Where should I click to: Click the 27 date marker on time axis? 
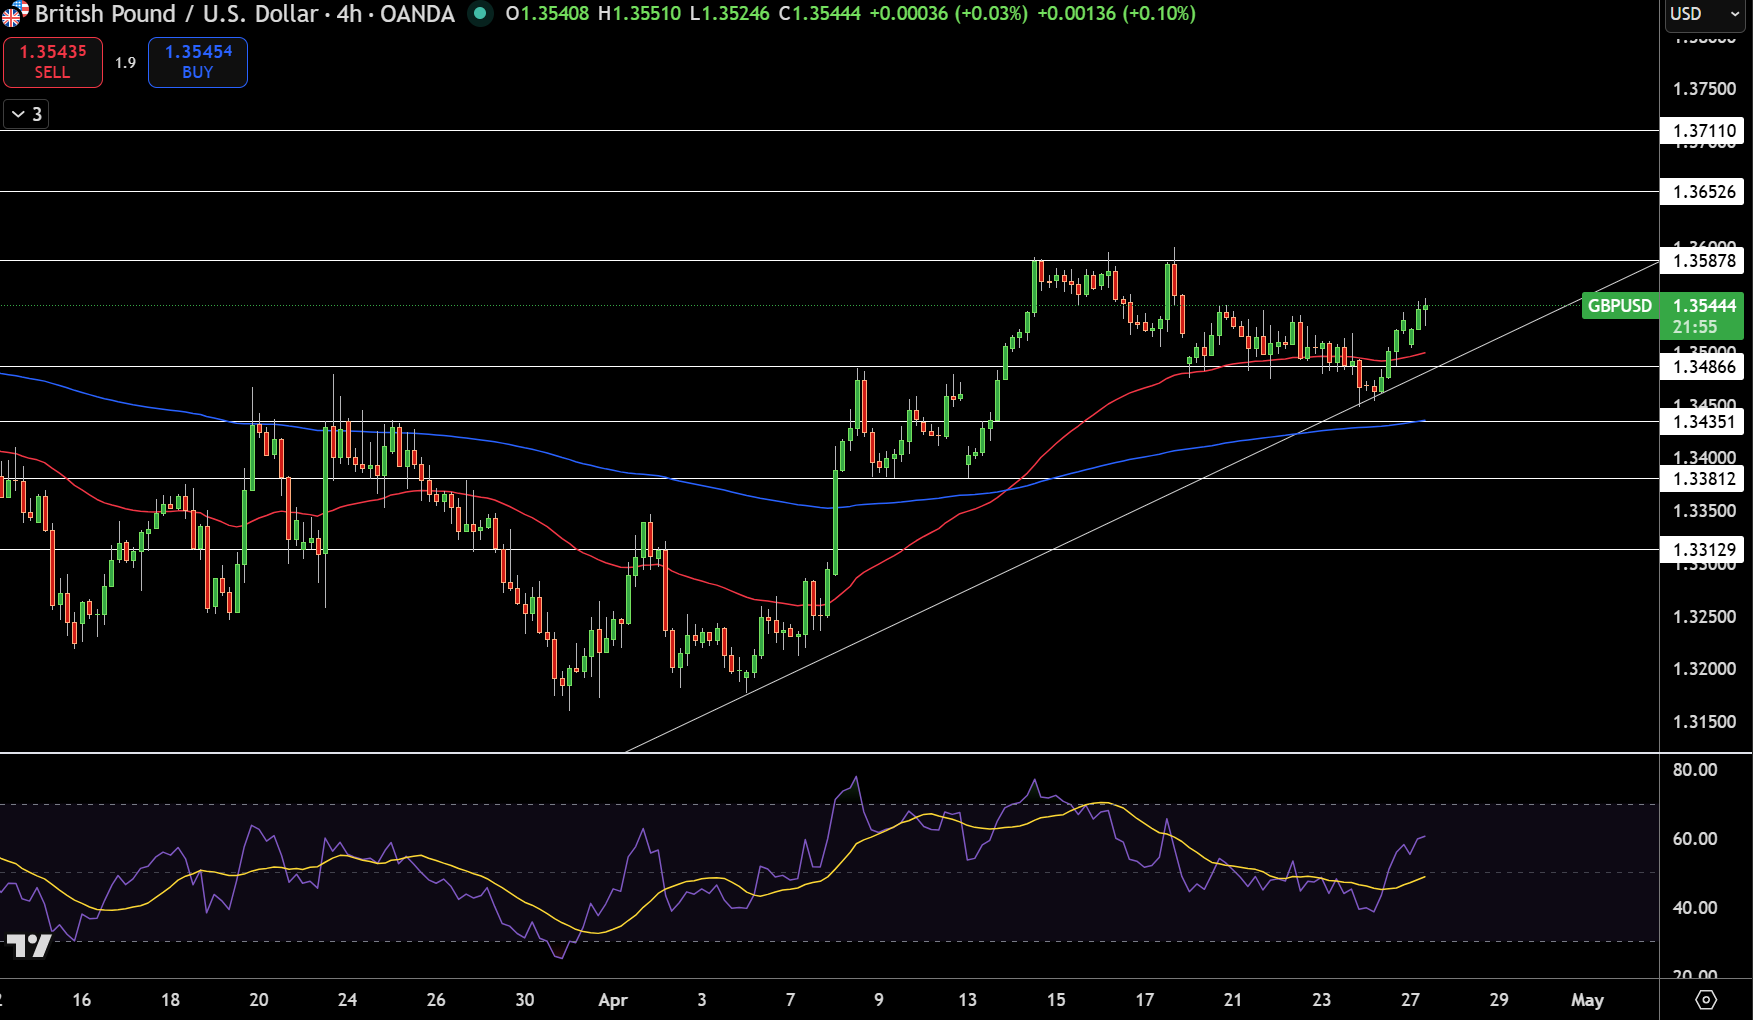pyautogui.click(x=1410, y=1000)
